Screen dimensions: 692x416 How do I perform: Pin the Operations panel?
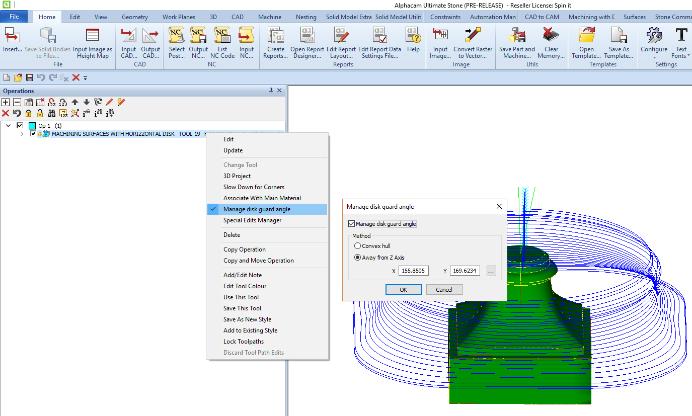point(271,90)
